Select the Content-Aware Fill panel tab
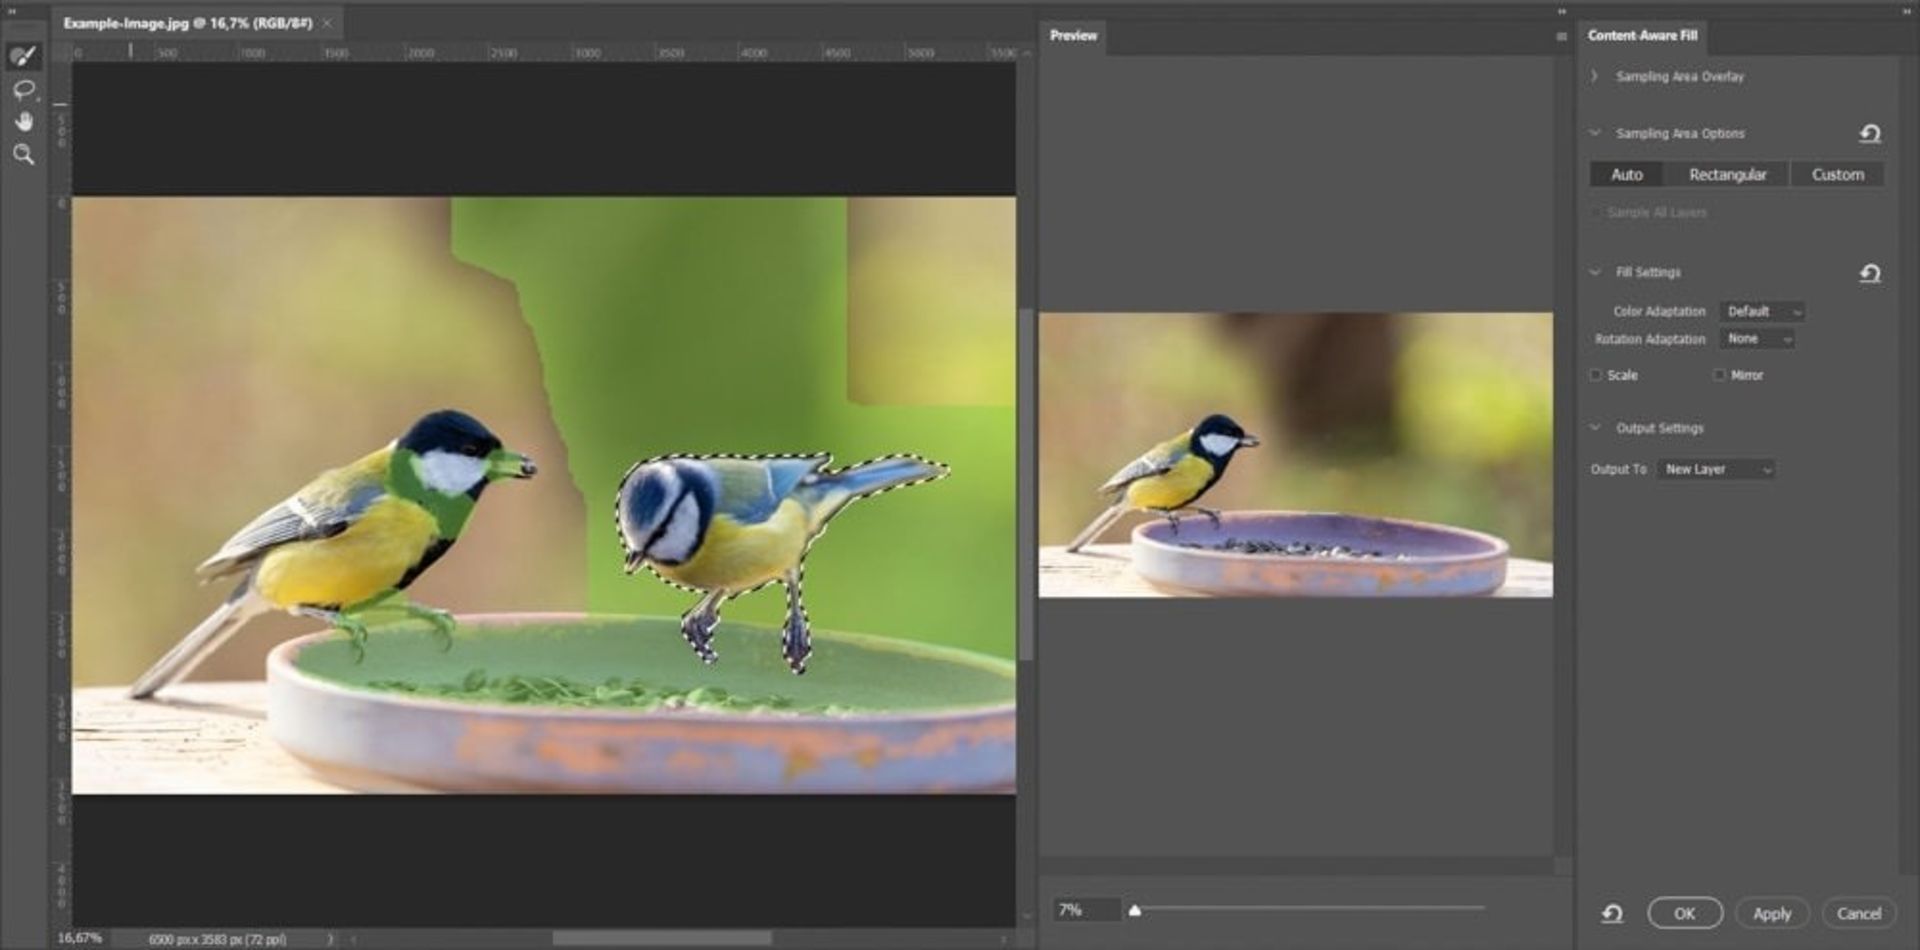1920x950 pixels. tap(1642, 35)
